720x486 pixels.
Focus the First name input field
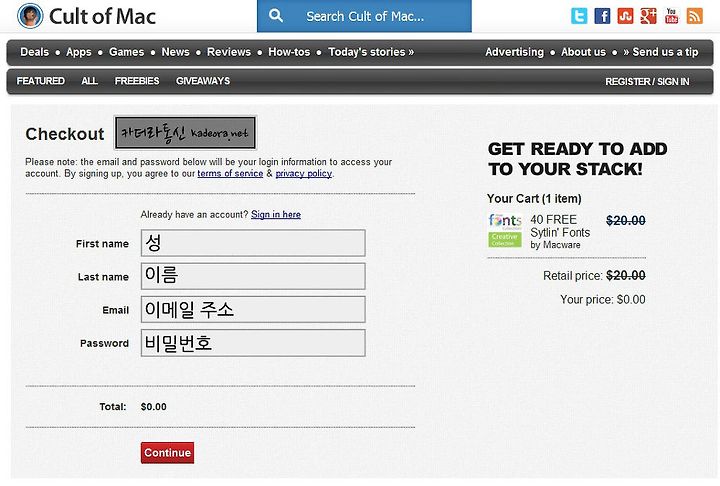(x=253, y=243)
